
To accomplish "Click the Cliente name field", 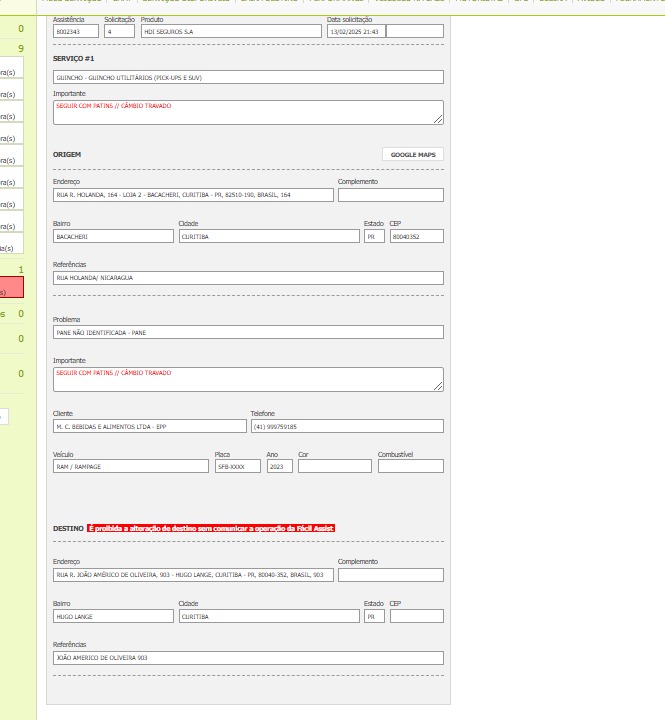I will pos(148,426).
